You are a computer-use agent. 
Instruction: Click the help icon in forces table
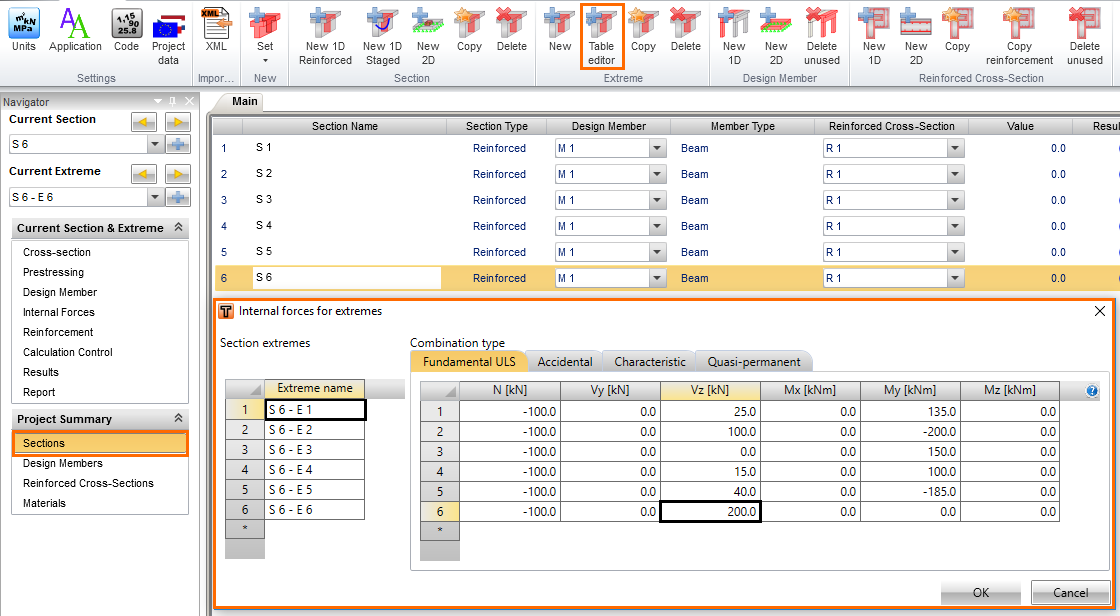1092,391
